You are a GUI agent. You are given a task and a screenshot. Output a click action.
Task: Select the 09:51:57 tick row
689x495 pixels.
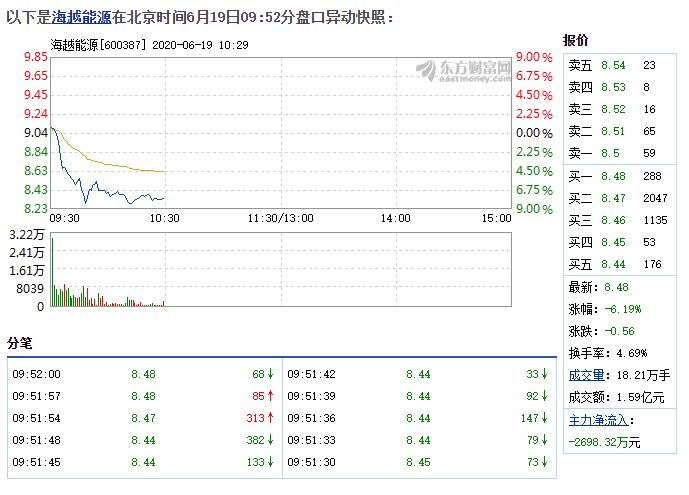pyautogui.click(x=143, y=396)
